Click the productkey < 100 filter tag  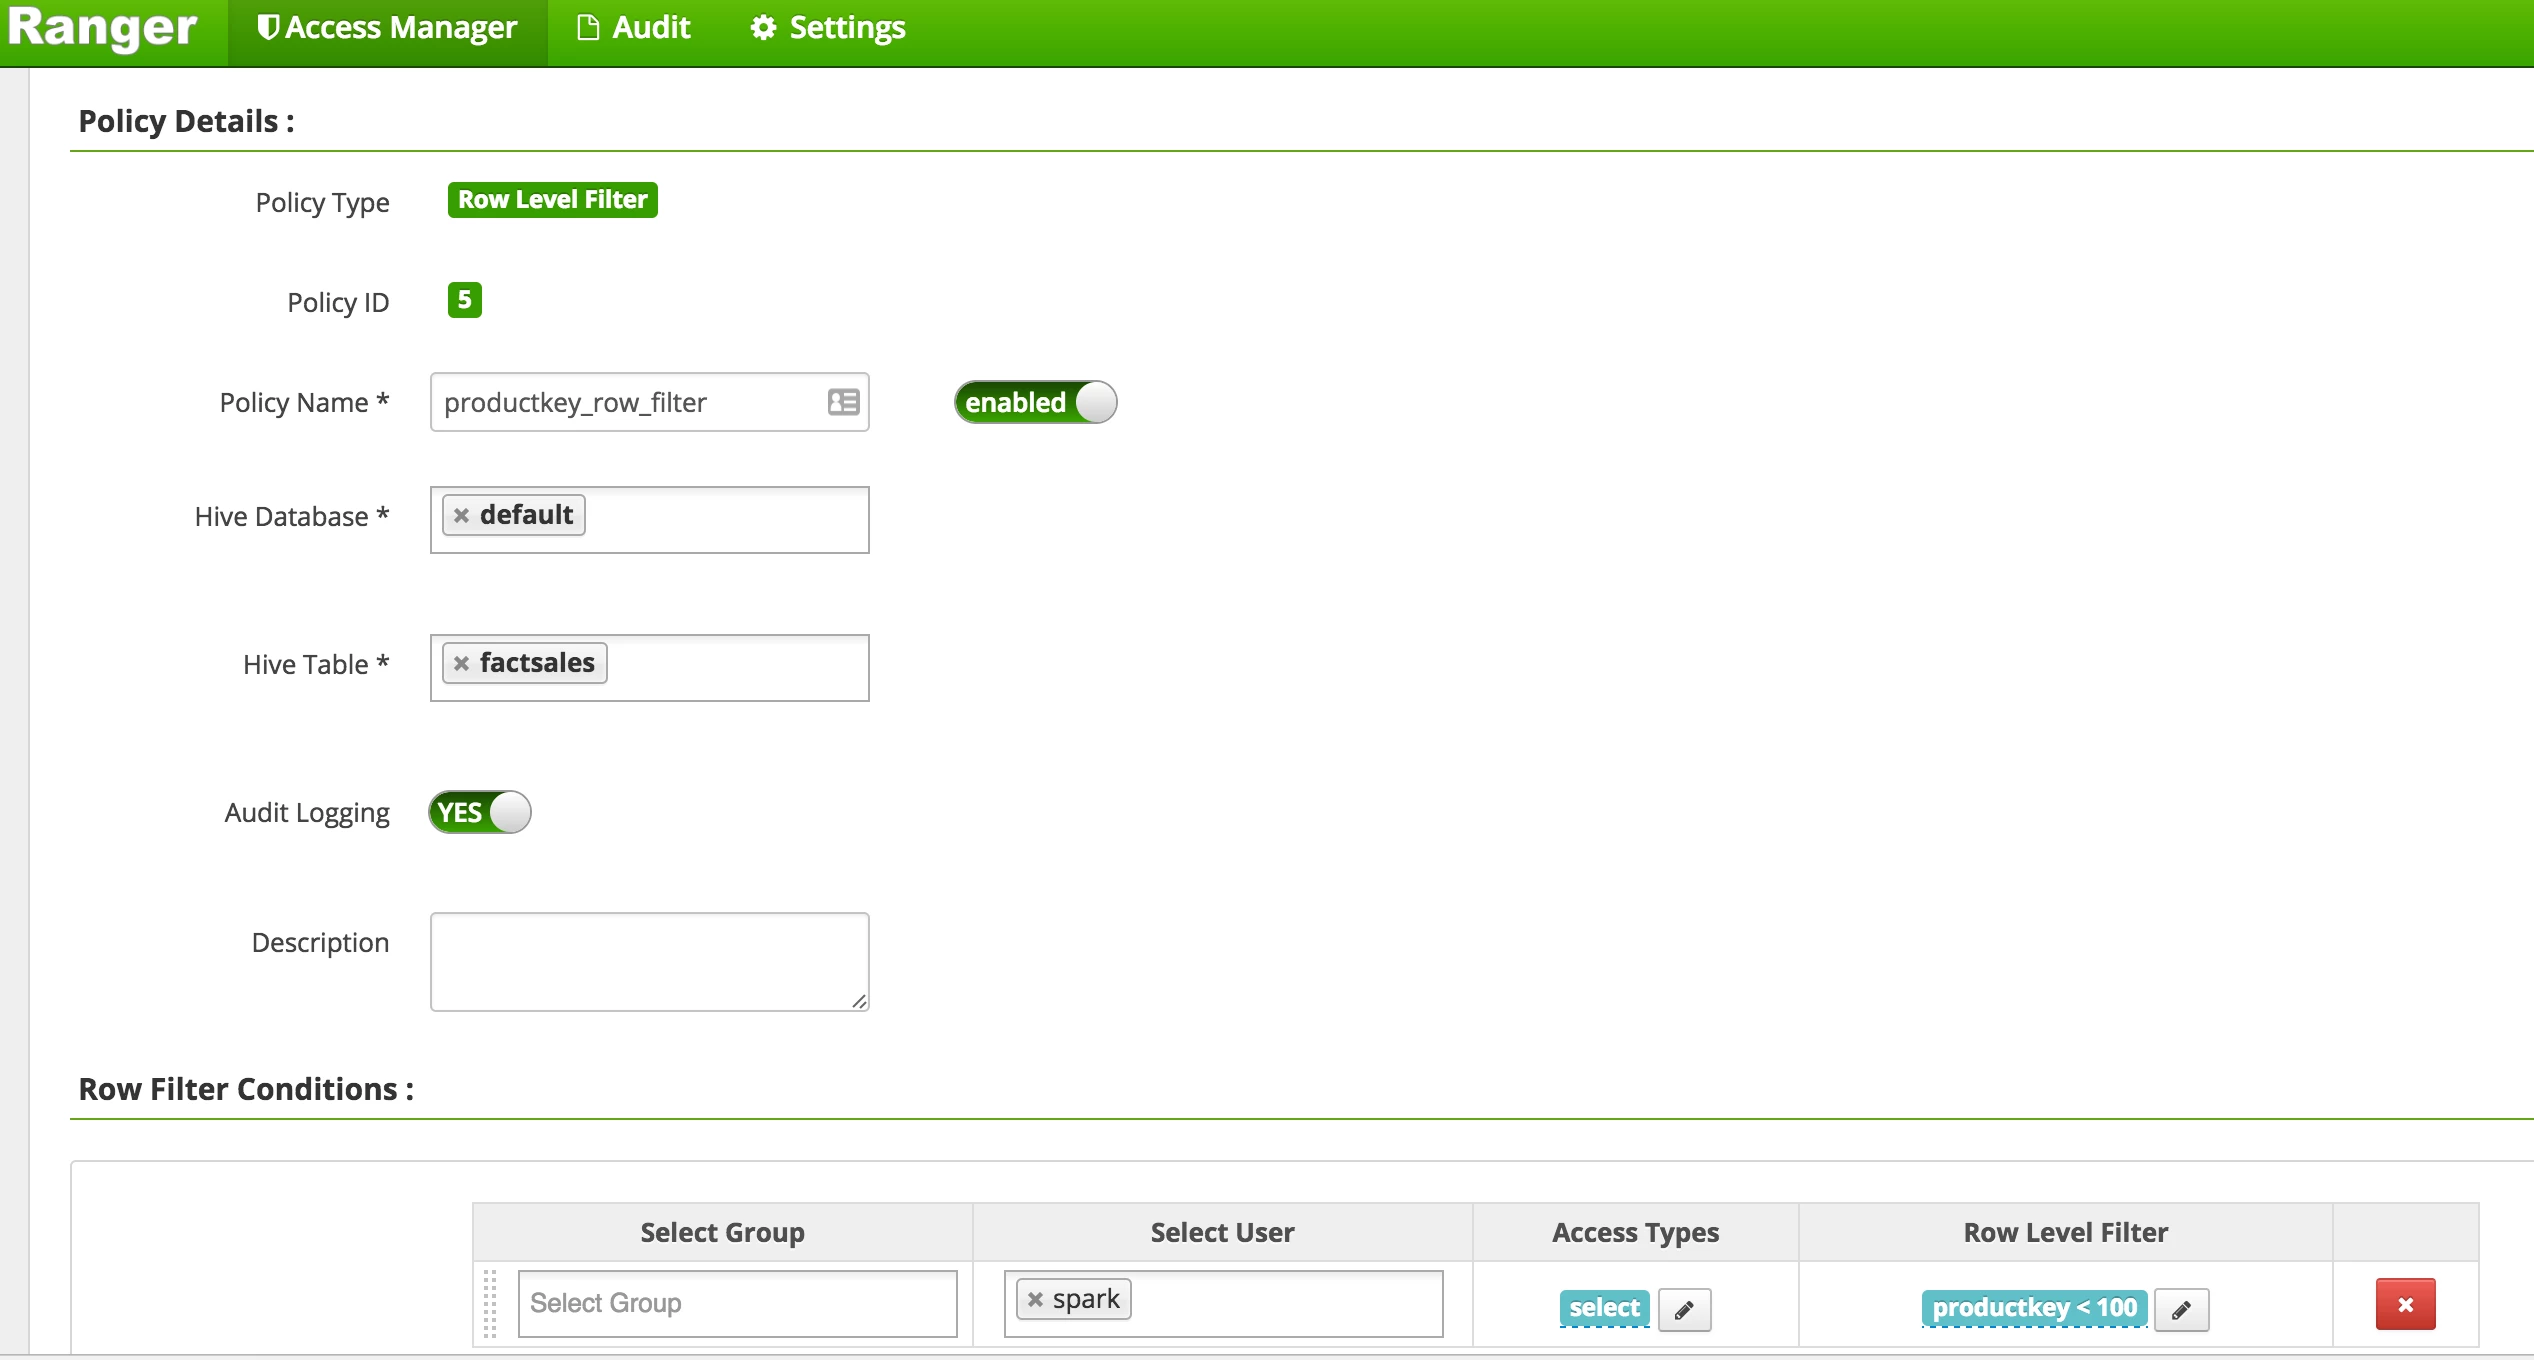pos(2034,1308)
